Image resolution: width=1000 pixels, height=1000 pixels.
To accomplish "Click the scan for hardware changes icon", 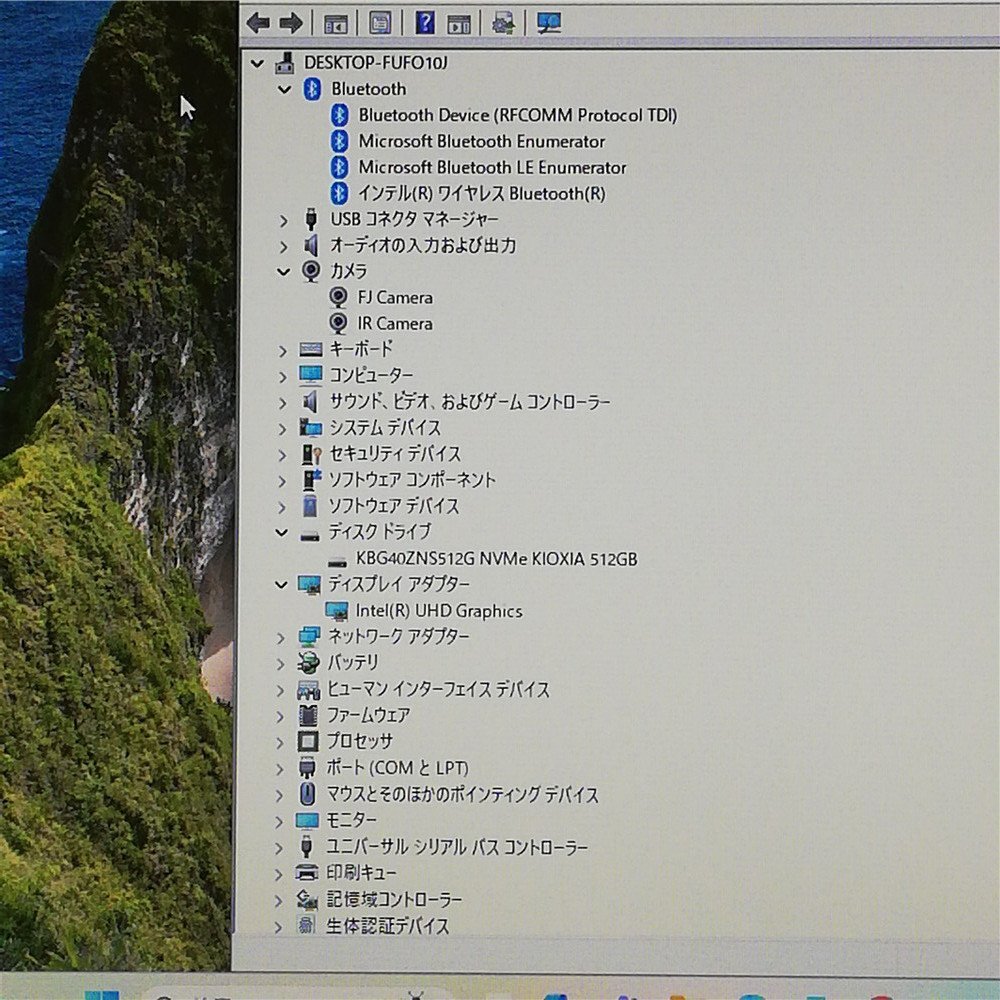I will click(x=548, y=22).
